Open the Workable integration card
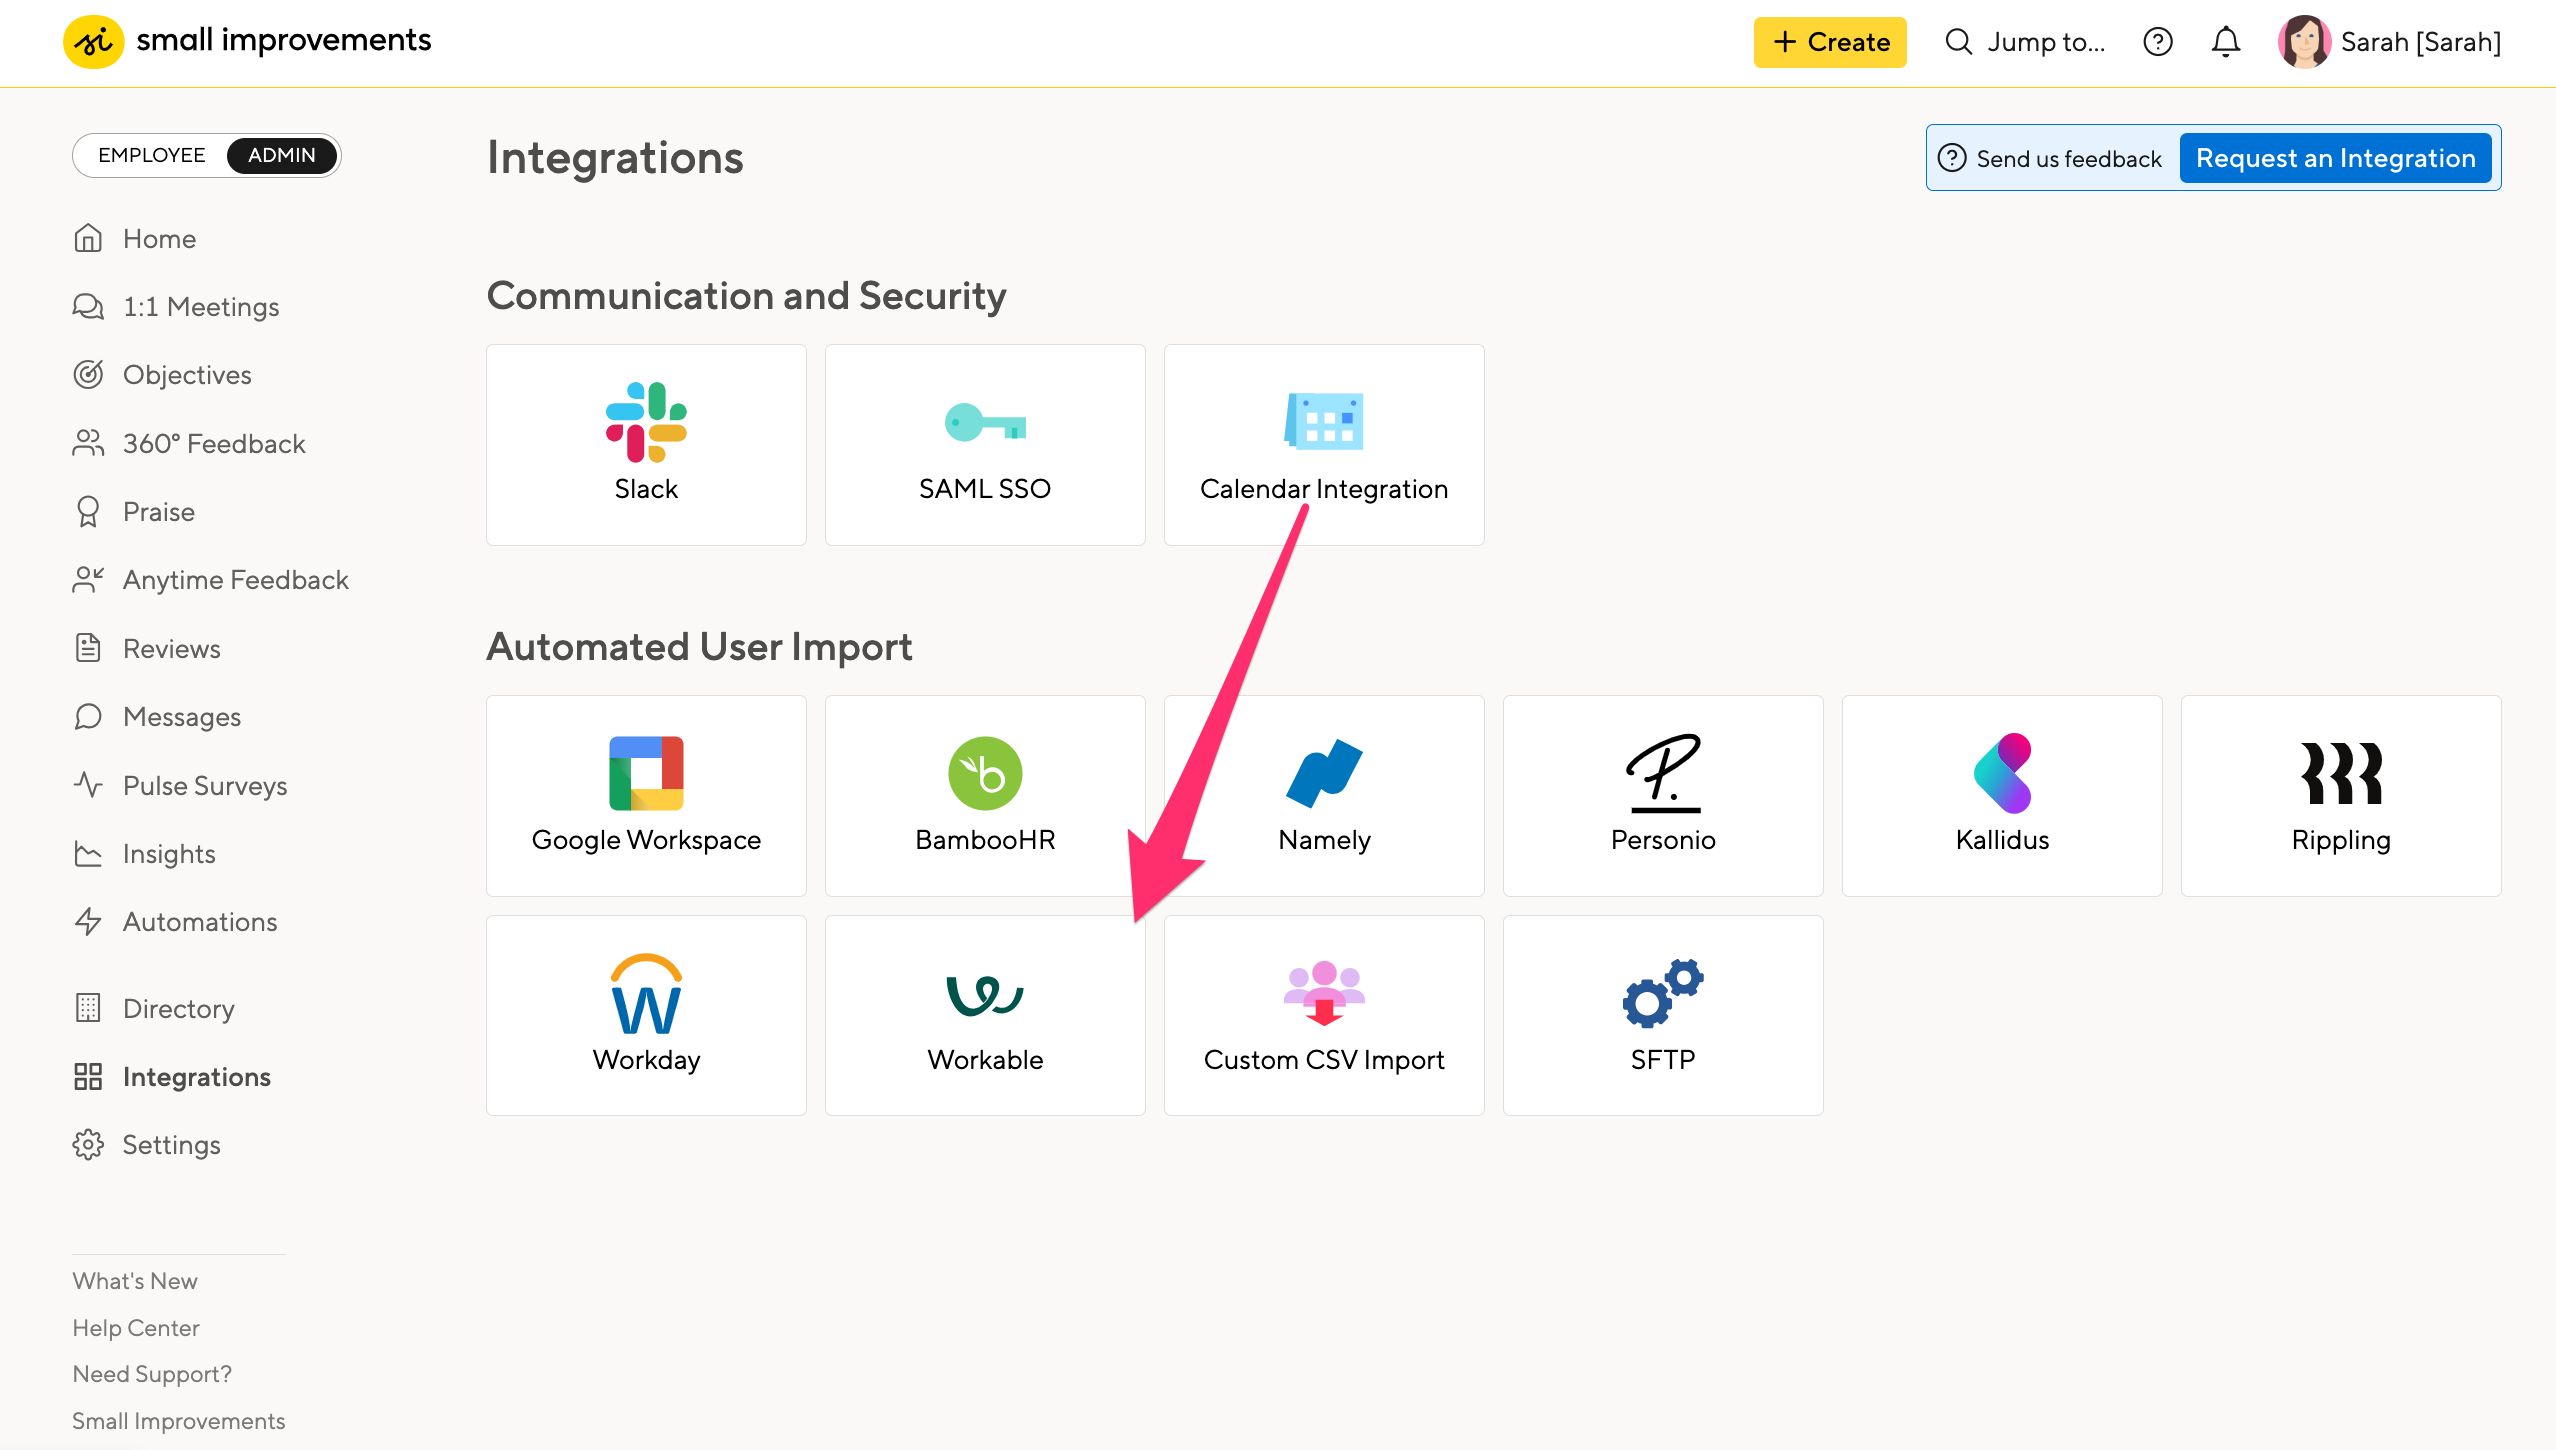2556x1450 pixels. 985,1016
